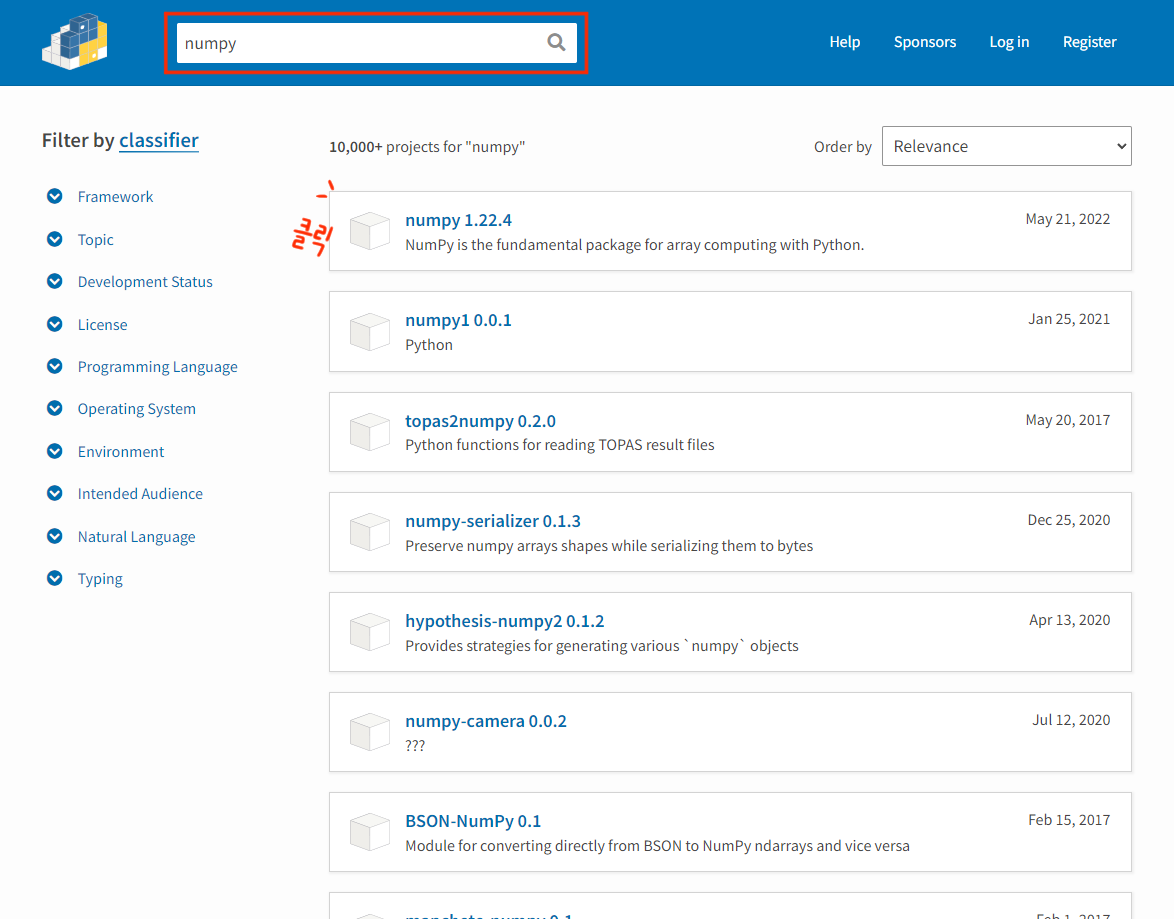Click the cube icon beside numpy1 0.0.1
The height and width of the screenshot is (919, 1174).
click(369, 332)
